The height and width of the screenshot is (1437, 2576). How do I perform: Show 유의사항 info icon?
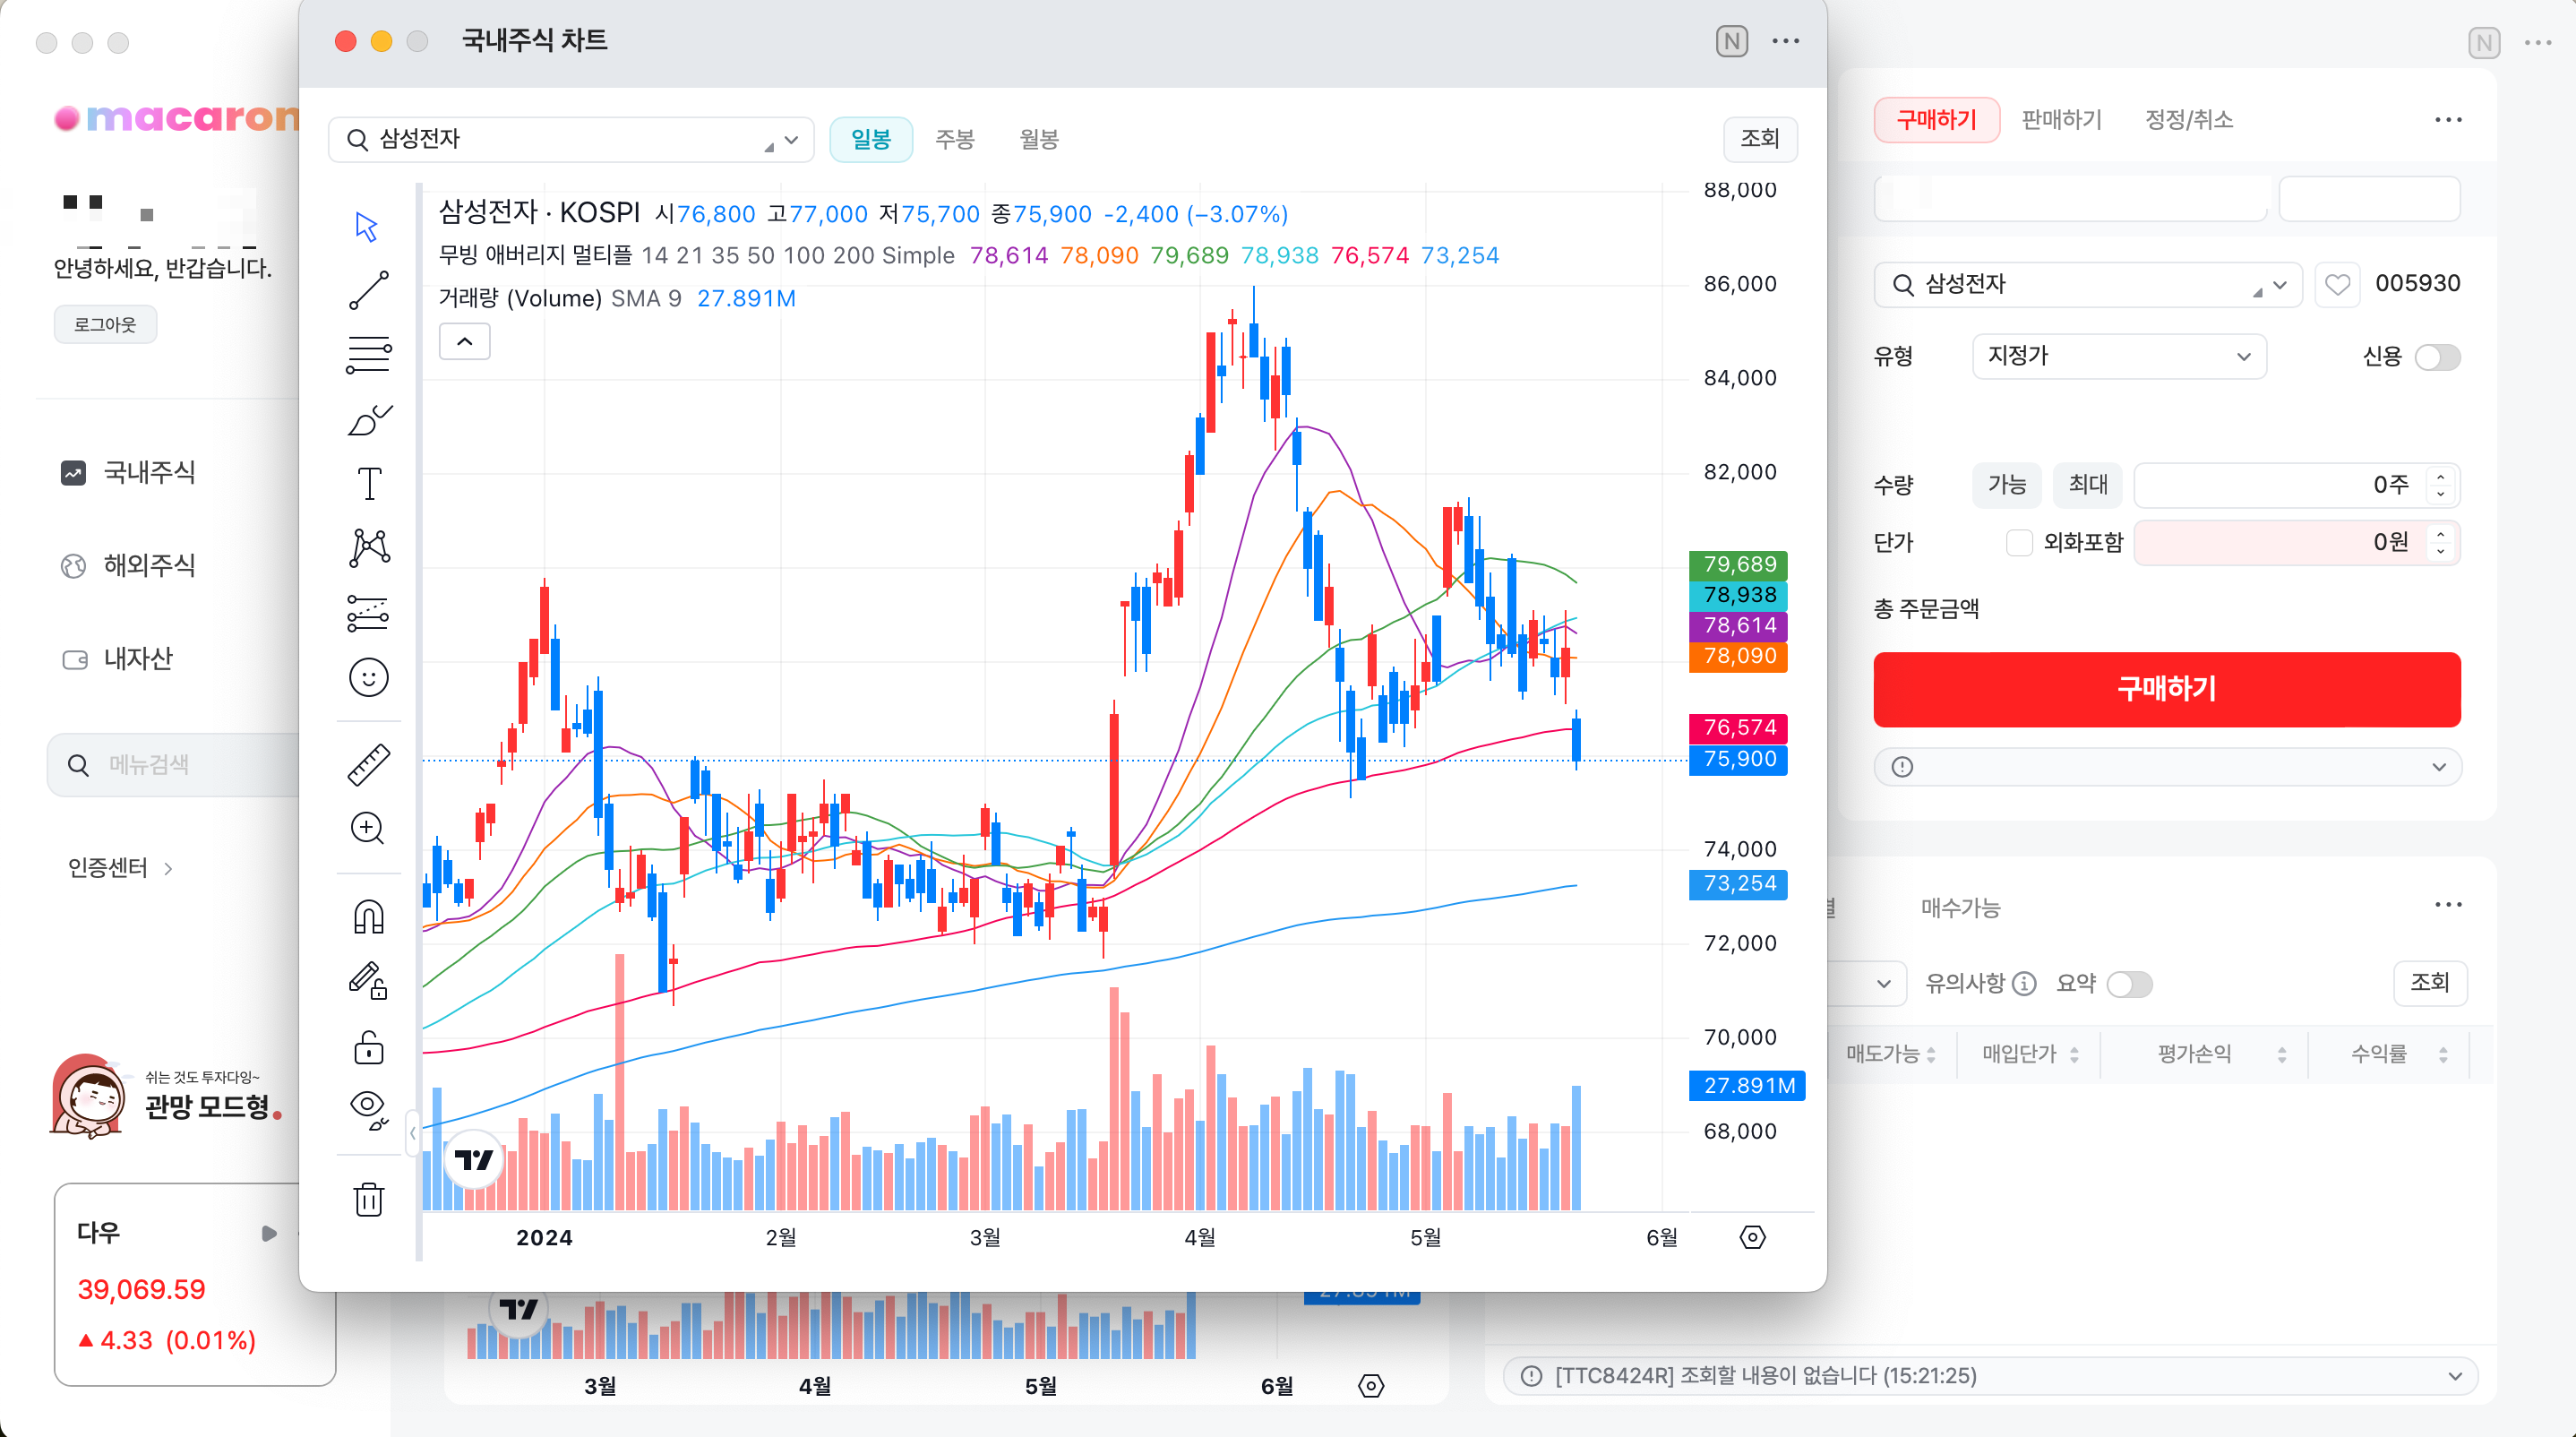click(x=2024, y=984)
